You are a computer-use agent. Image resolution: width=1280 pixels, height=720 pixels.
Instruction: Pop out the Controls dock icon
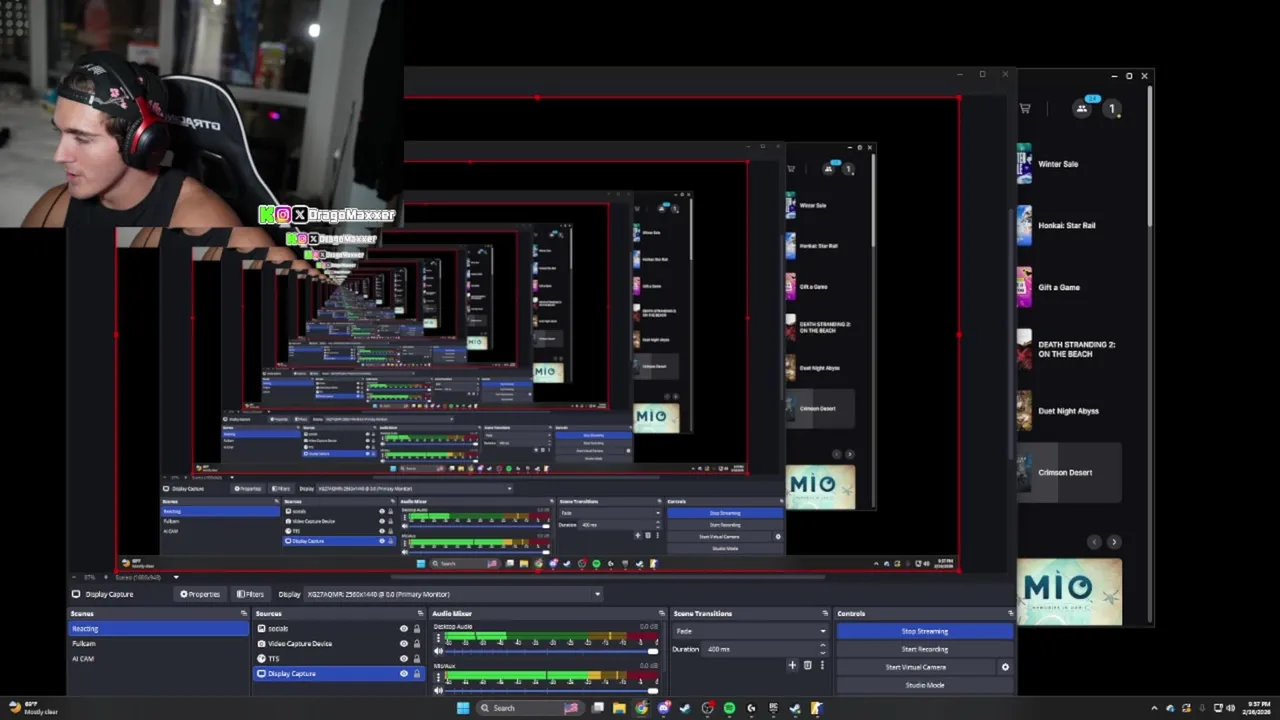(1009, 613)
